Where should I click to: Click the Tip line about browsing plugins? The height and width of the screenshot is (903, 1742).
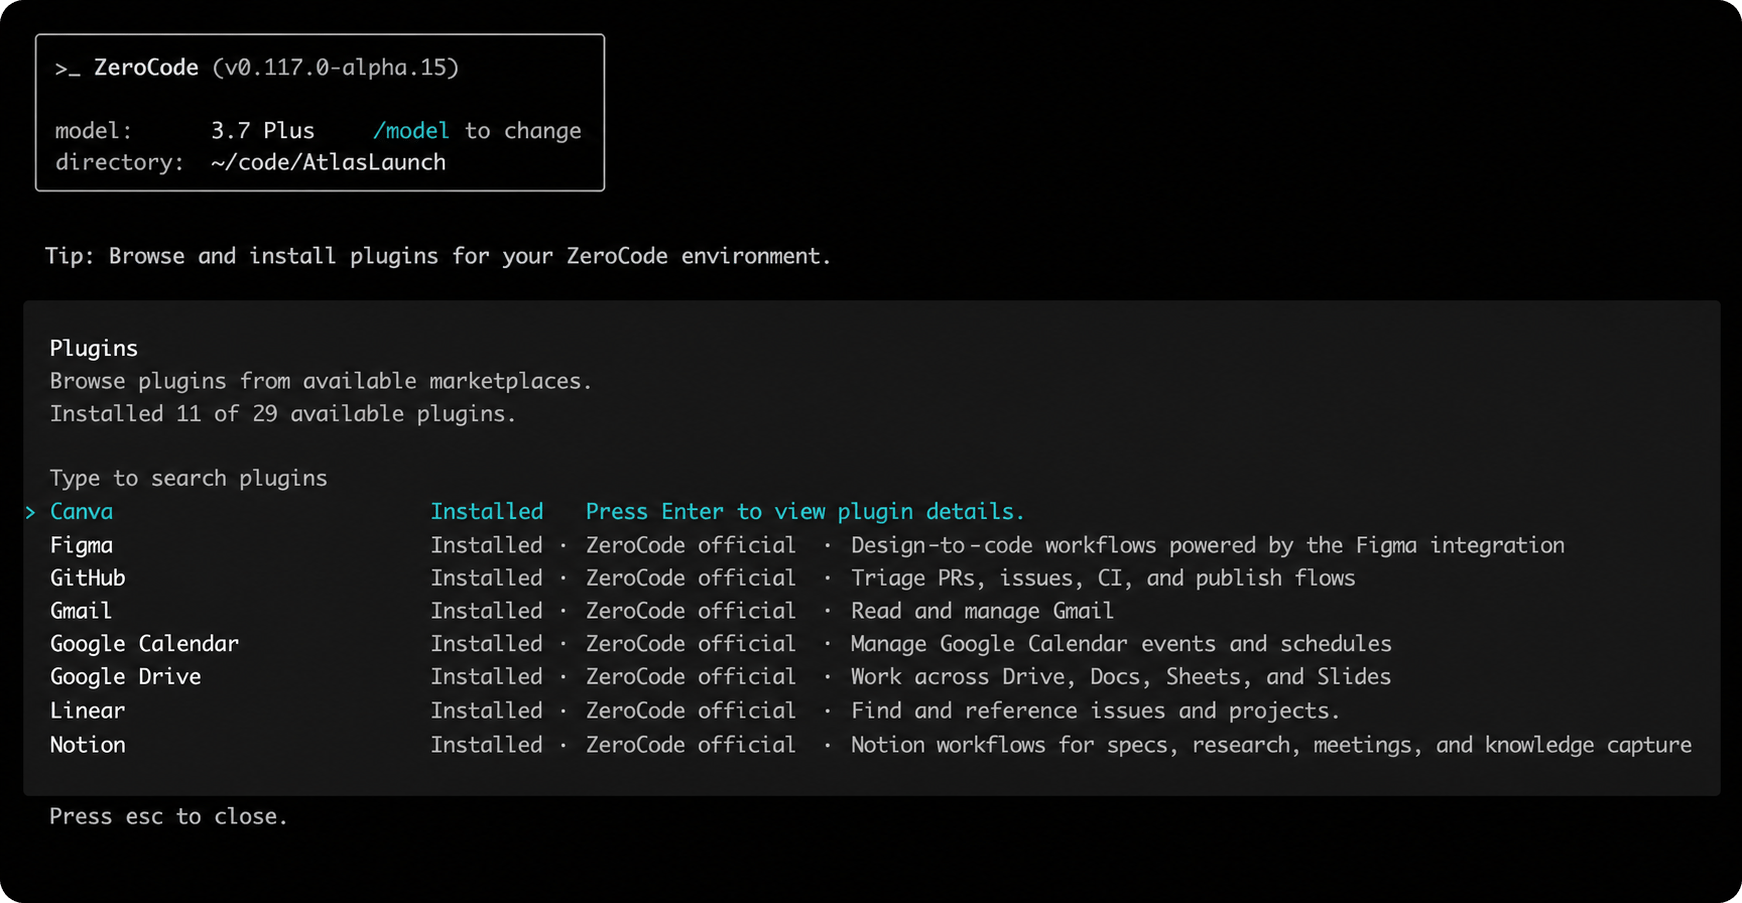(x=438, y=256)
